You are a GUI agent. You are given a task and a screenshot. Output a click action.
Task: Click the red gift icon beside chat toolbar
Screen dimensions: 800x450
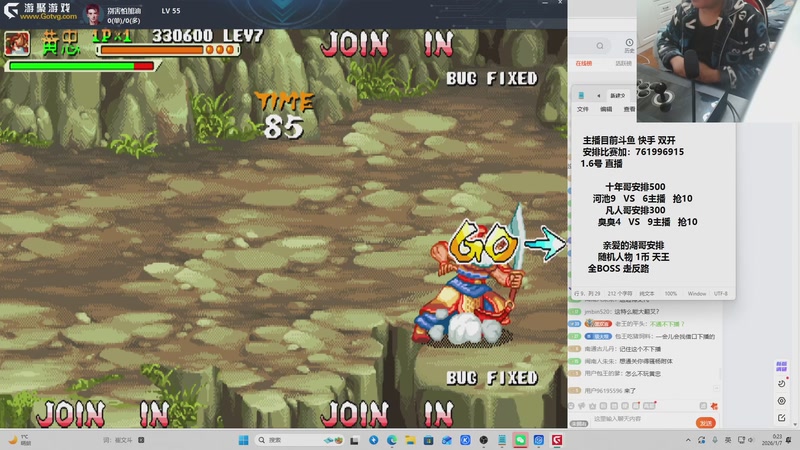[x=714, y=406]
